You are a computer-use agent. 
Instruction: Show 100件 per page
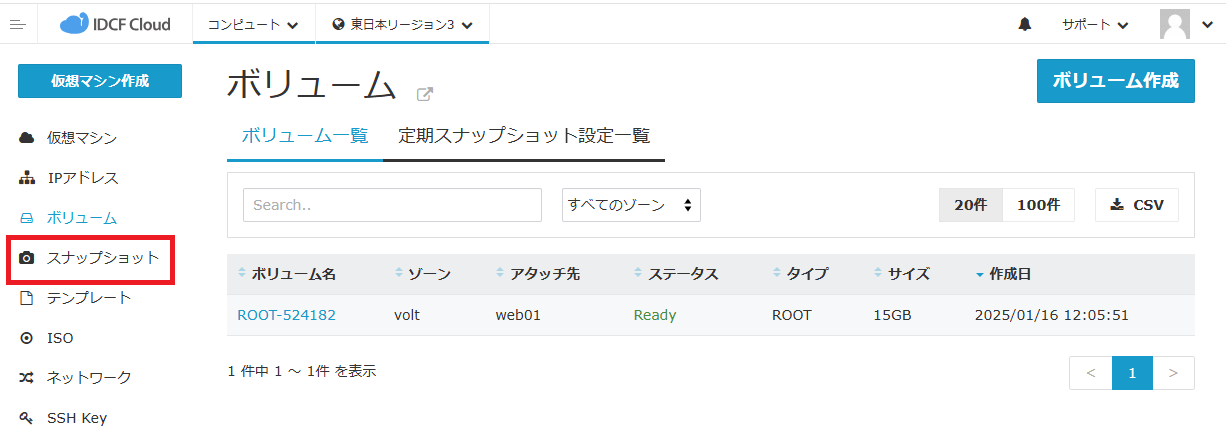click(1038, 205)
